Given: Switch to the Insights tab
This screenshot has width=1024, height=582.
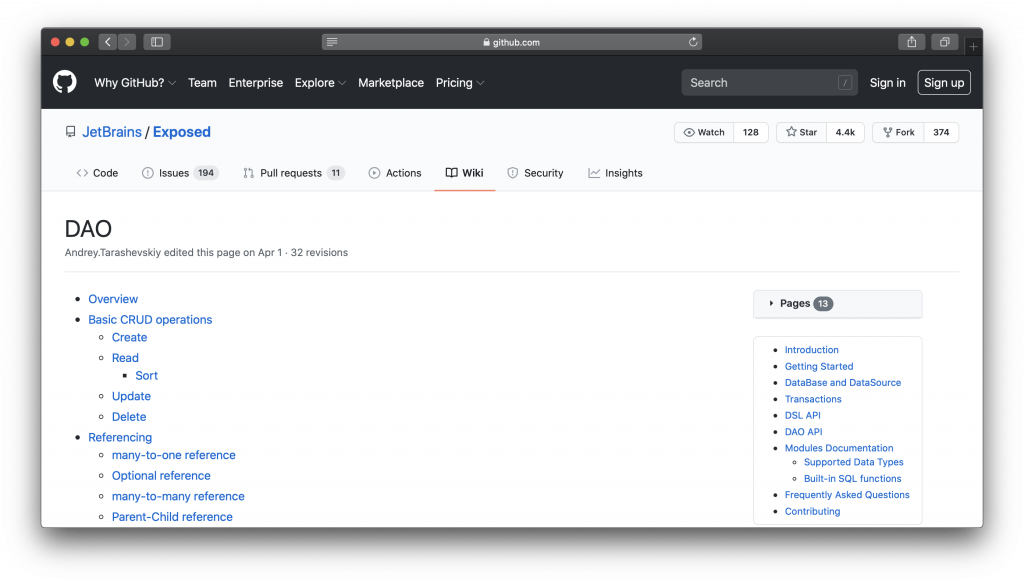Looking at the screenshot, I should (615, 173).
